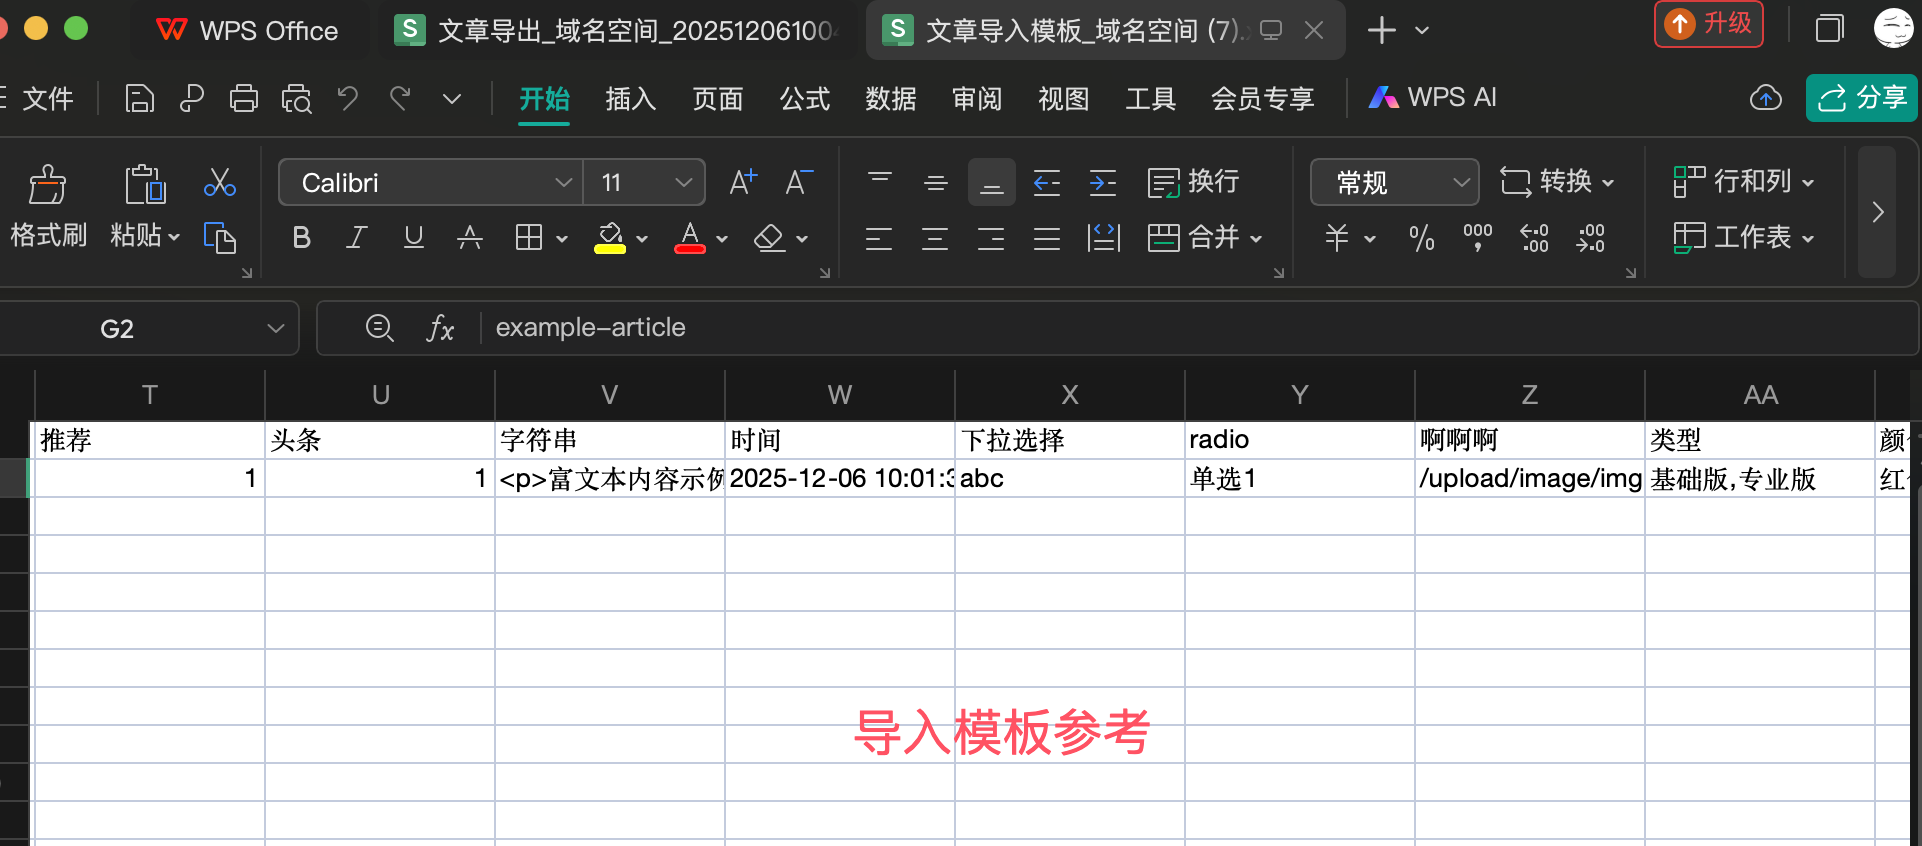
Task: Increase font size with A+ icon
Action: pyautogui.click(x=743, y=182)
